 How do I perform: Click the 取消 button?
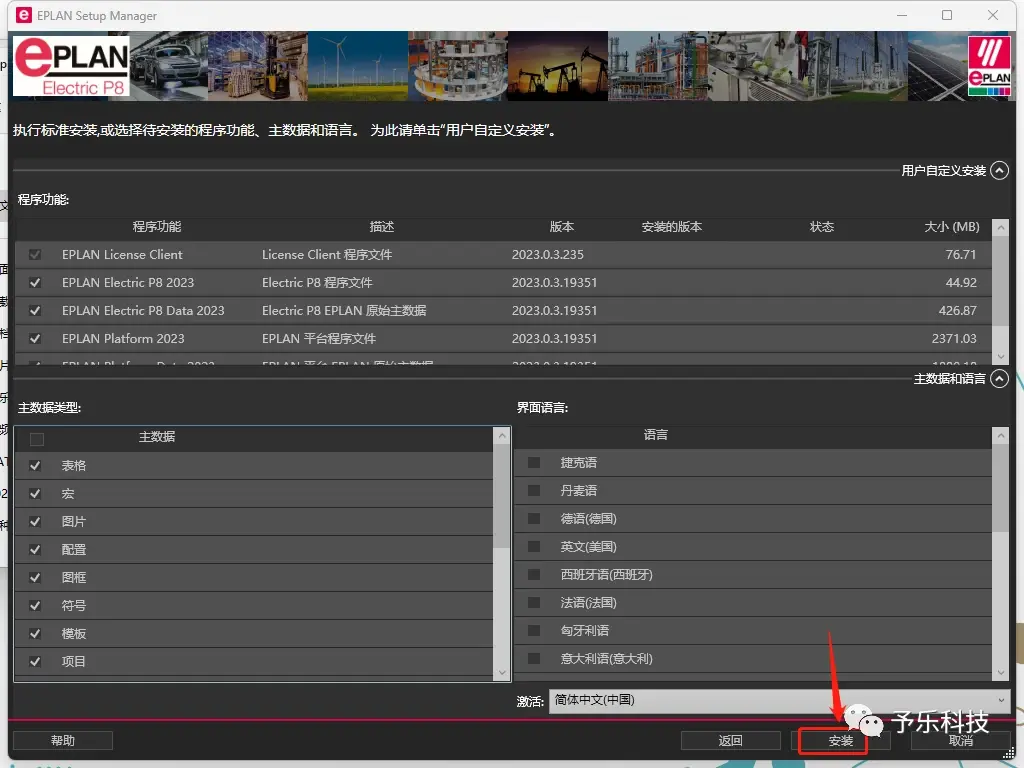(960, 741)
